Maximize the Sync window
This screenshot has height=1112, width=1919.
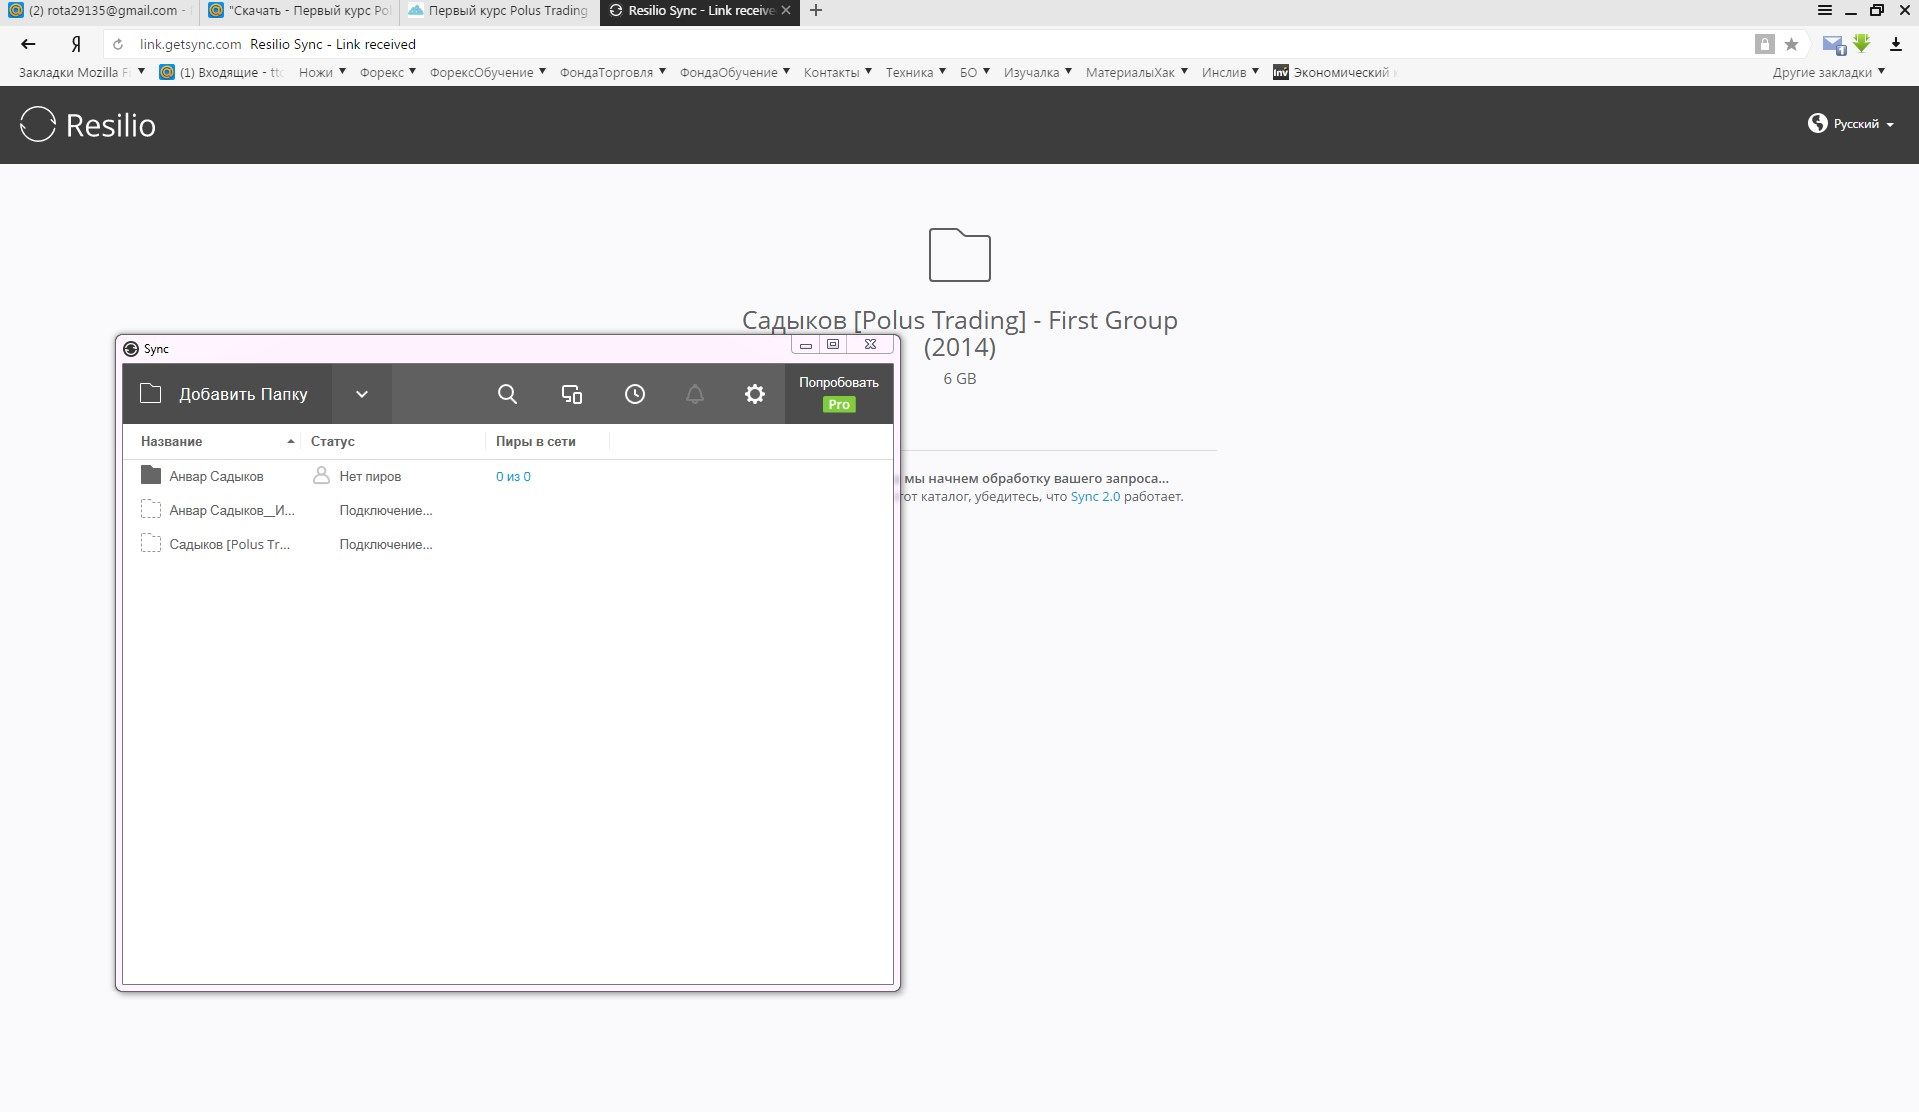click(x=833, y=345)
